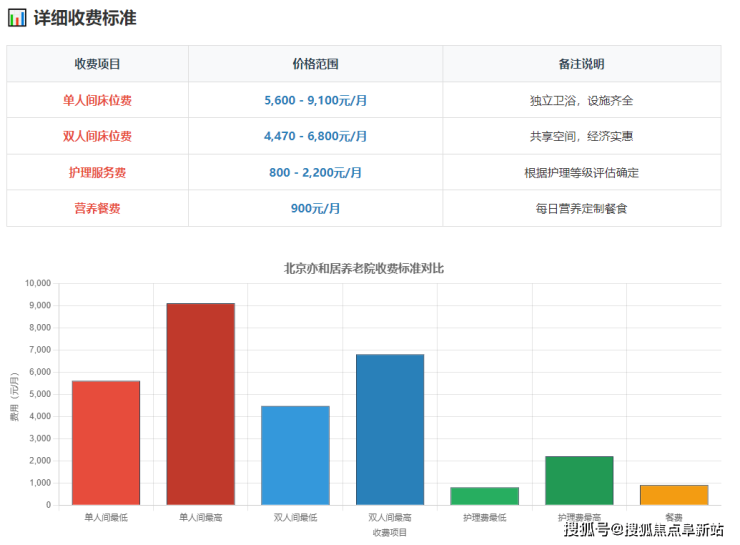Click the 收费项目 x-axis title
Viewport: 740px width, 545px height.
(390, 532)
